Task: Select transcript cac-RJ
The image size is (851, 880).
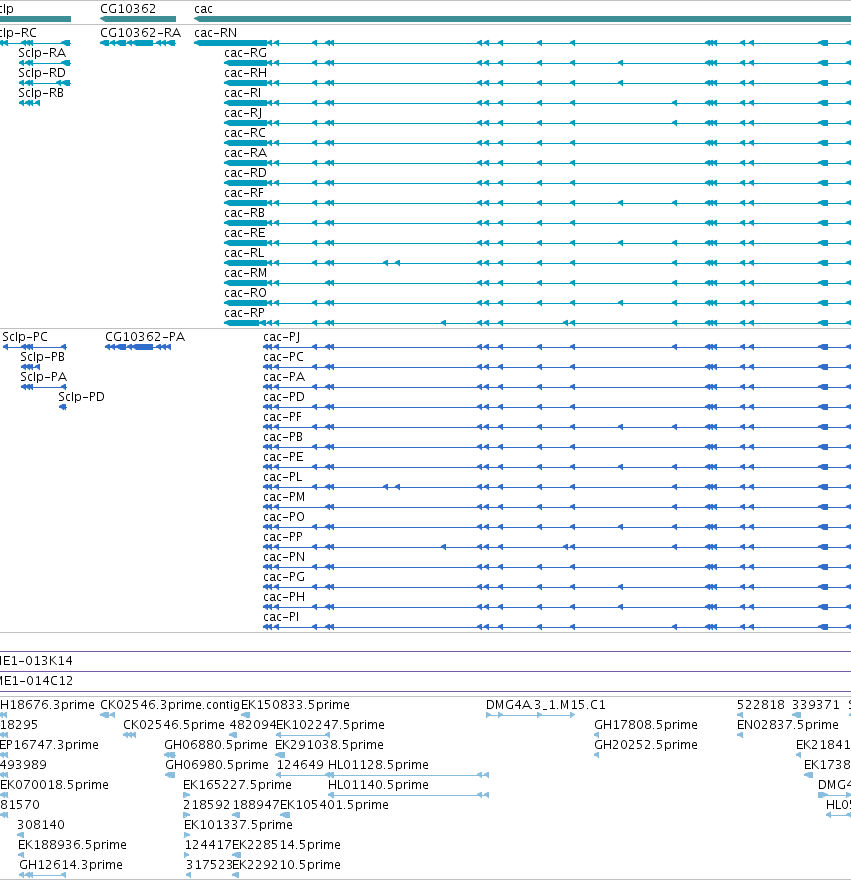Action: [x=243, y=113]
